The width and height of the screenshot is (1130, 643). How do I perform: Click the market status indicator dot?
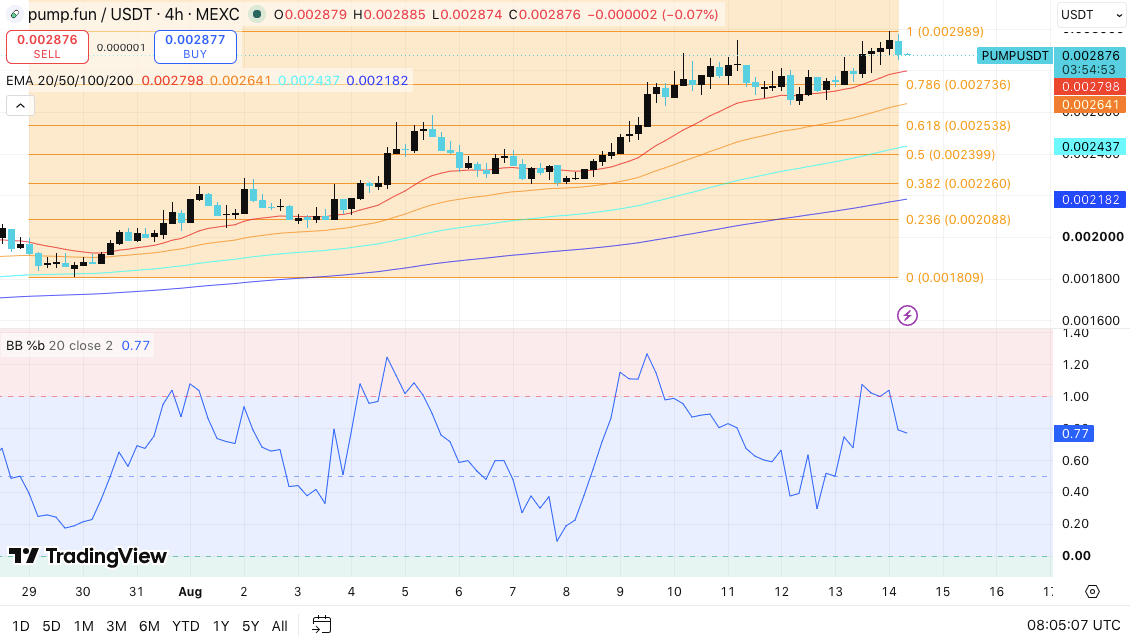coord(257,14)
